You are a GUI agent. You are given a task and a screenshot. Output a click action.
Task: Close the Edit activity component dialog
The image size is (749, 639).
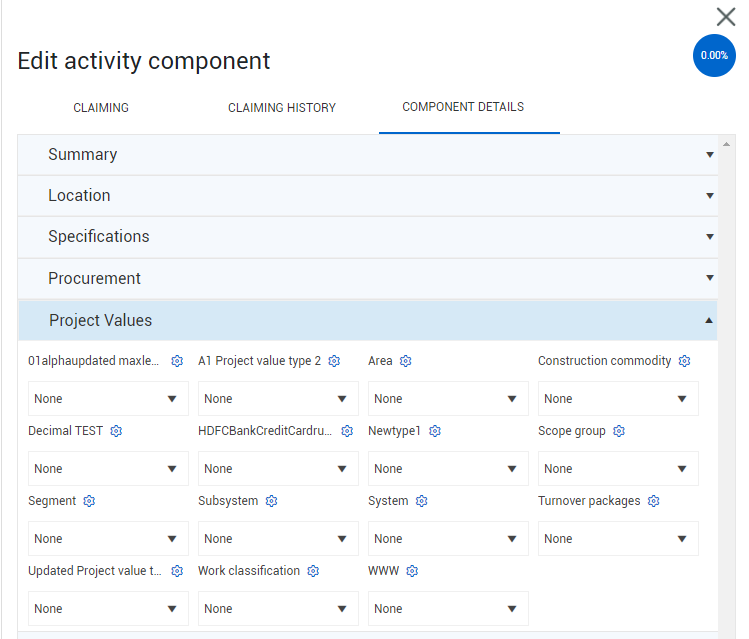pyautogui.click(x=726, y=17)
